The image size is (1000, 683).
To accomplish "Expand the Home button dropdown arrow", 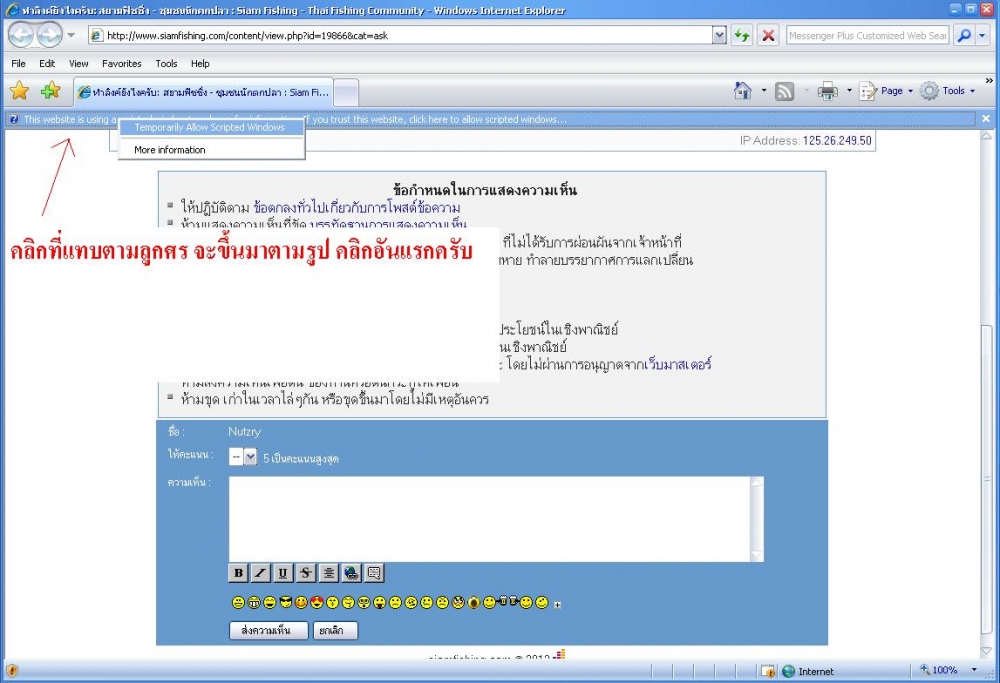I will [763, 91].
